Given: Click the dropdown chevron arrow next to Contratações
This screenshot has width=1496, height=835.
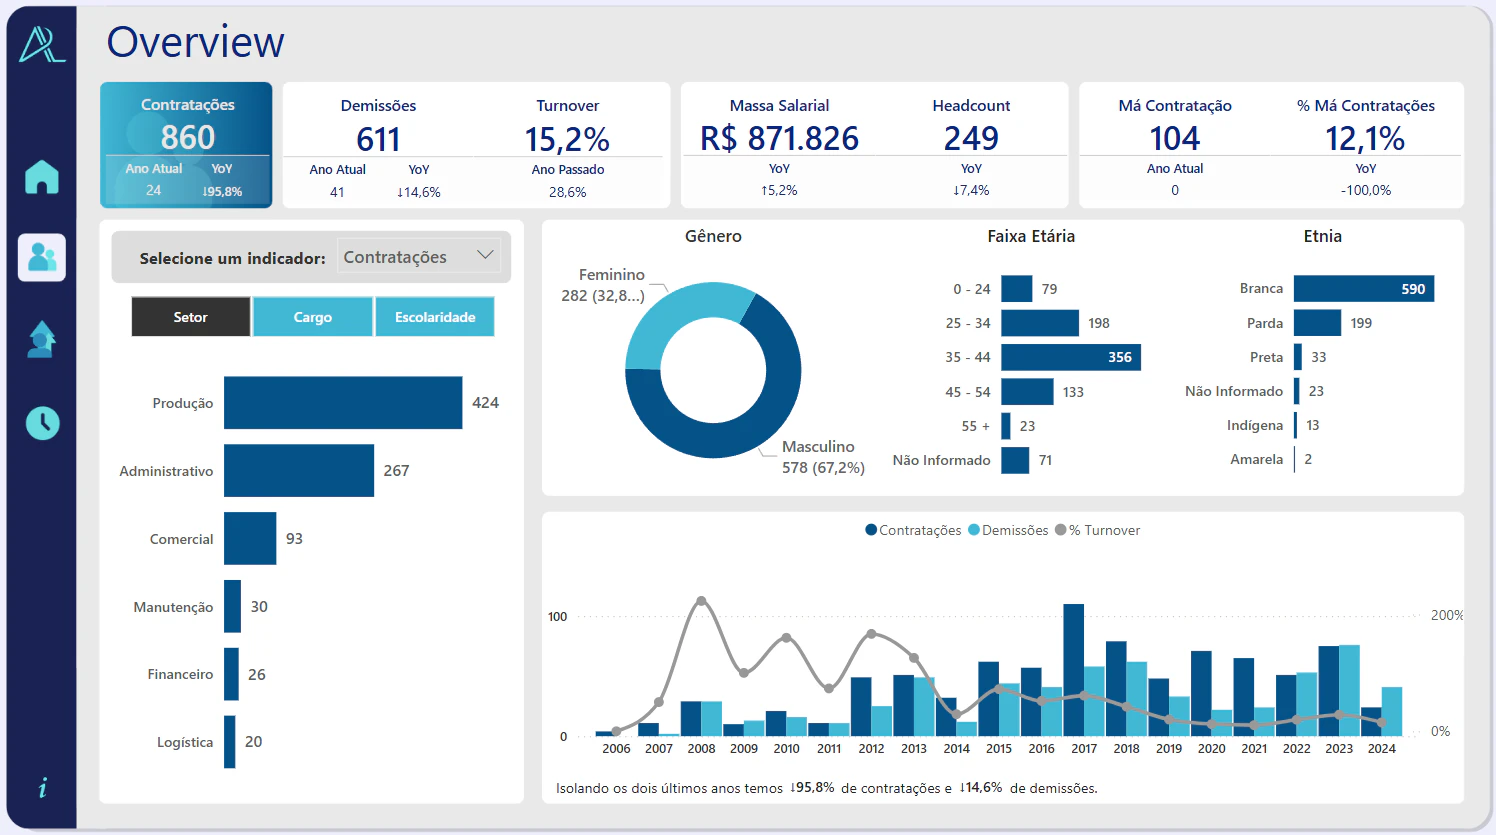Looking at the screenshot, I should click(486, 255).
